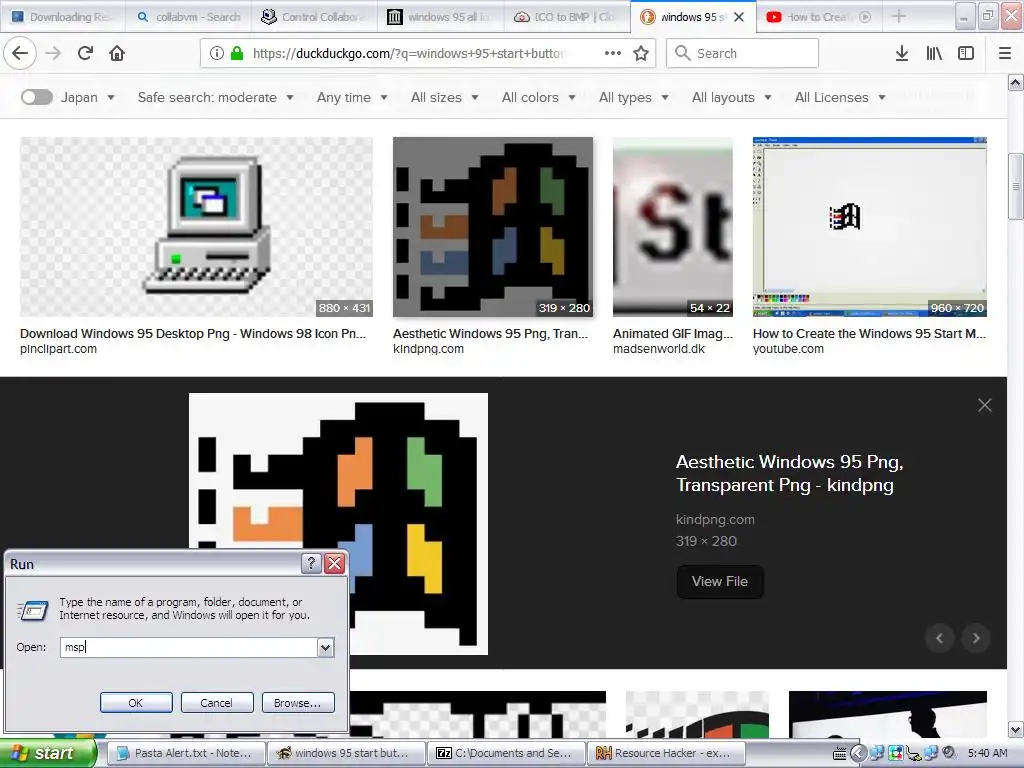Image resolution: width=1024 pixels, height=768 pixels.
Task: Open the Firefox hamburger menu
Action: [1005, 53]
